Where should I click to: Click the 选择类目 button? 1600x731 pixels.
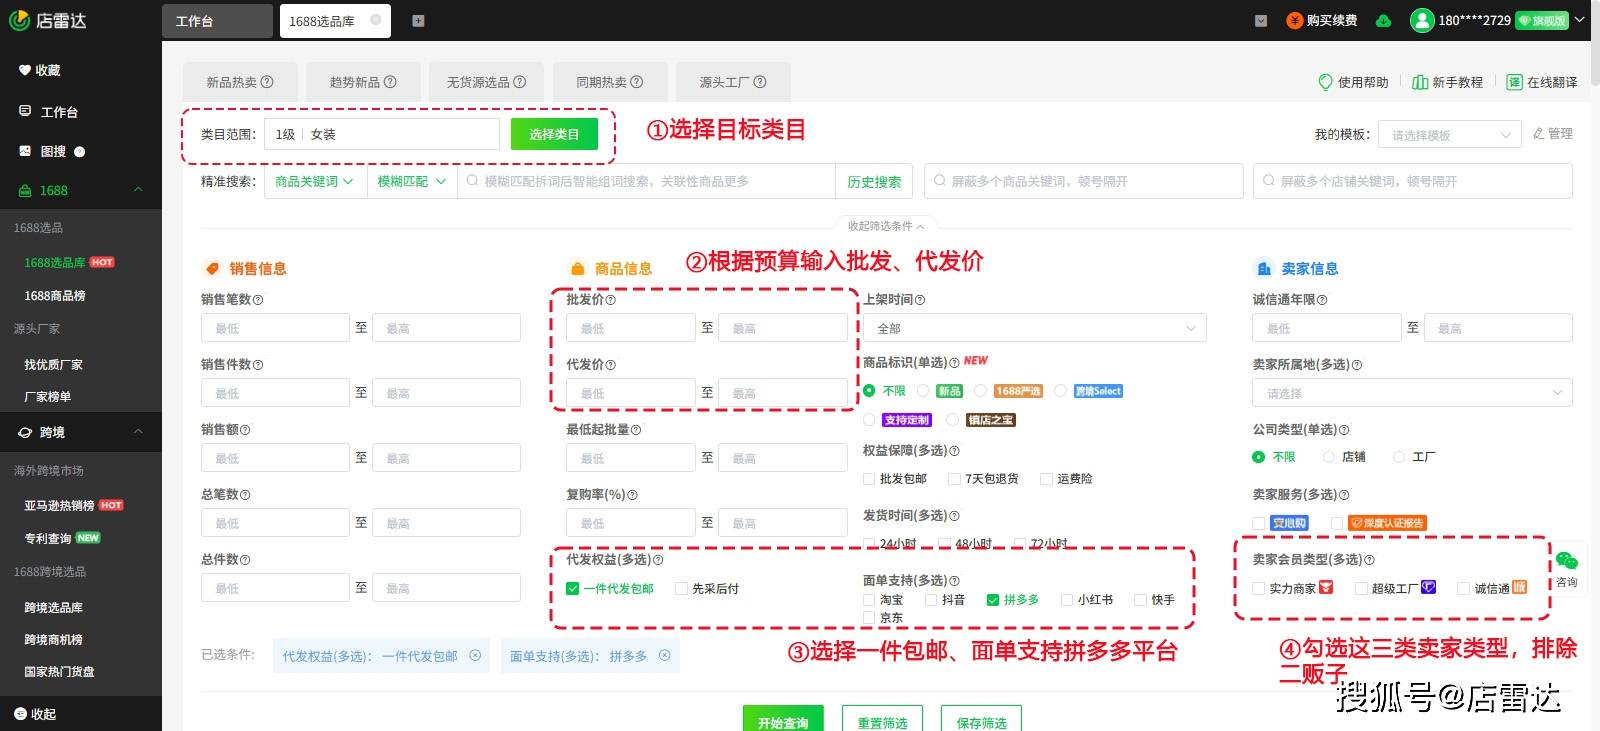pos(554,134)
